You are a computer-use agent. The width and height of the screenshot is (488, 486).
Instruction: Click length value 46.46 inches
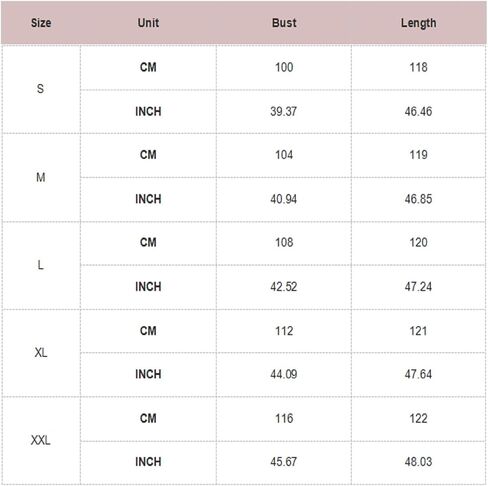click(418, 111)
